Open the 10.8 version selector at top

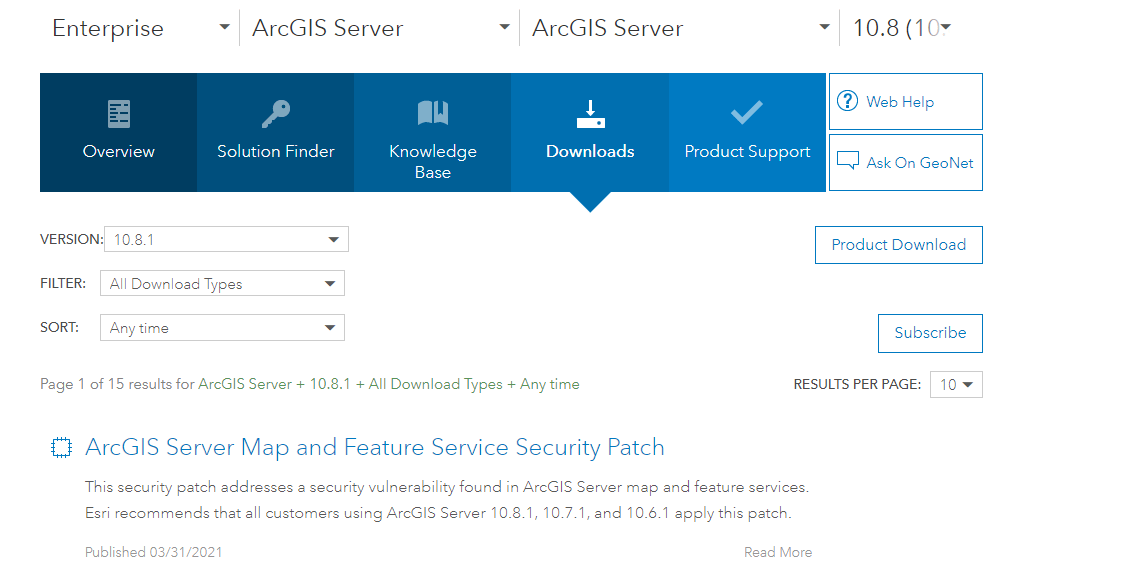(901, 28)
